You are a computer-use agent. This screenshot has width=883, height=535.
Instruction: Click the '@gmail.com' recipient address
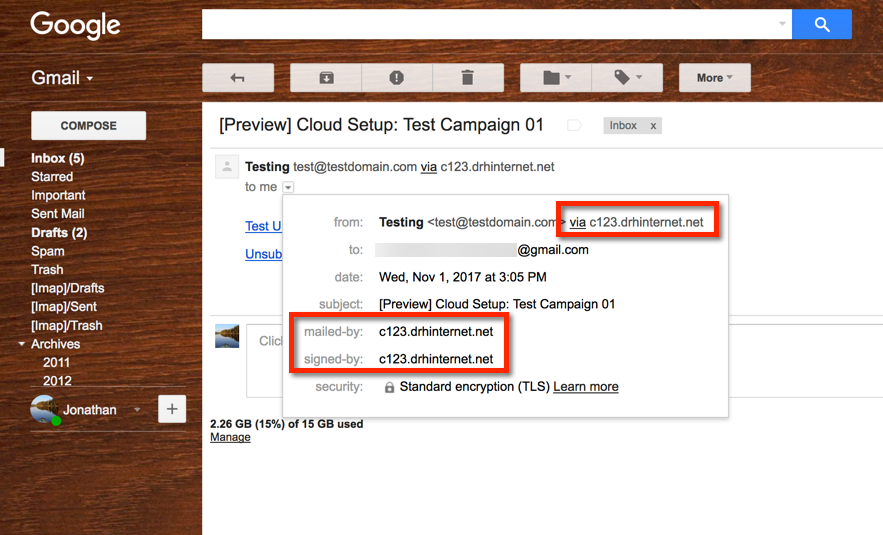coord(553,250)
